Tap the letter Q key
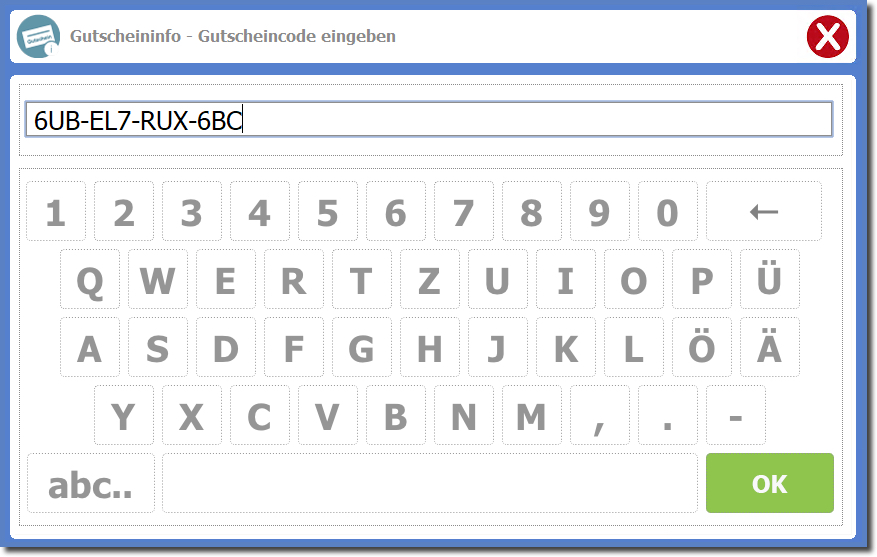 (x=89, y=279)
